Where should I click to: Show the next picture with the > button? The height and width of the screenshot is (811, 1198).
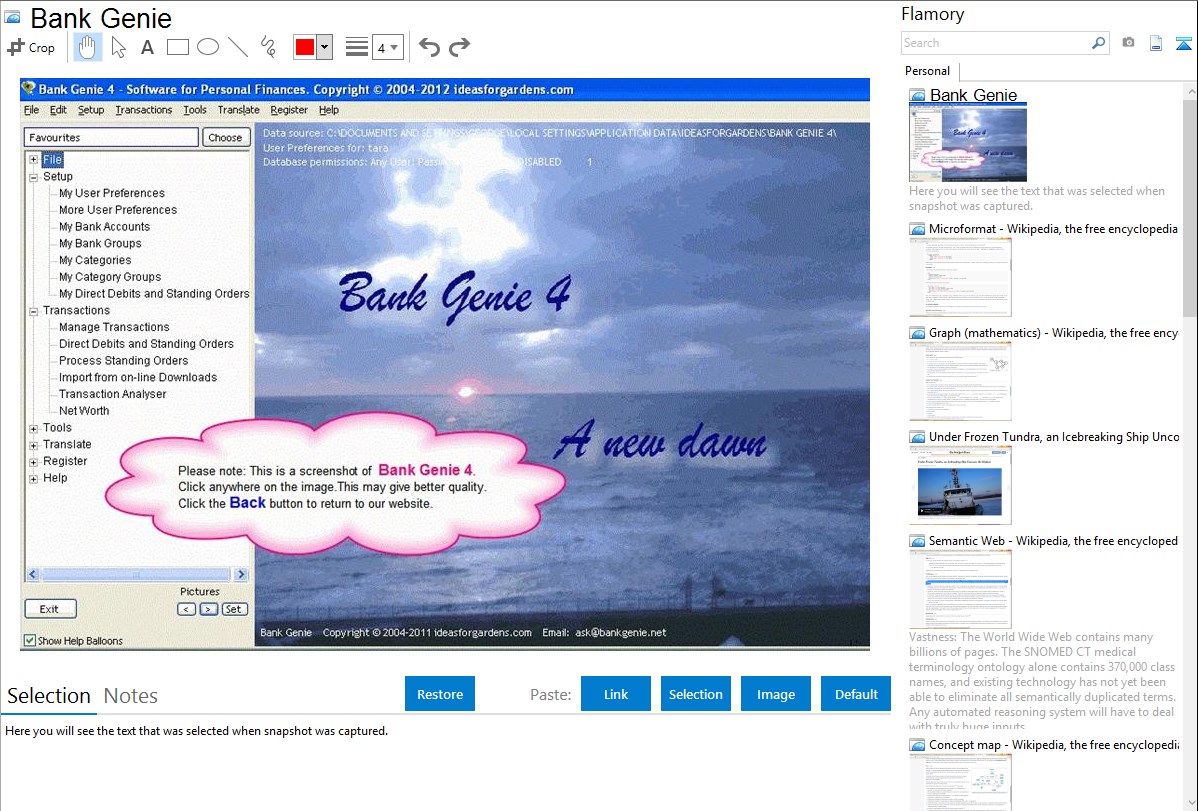click(208, 609)
